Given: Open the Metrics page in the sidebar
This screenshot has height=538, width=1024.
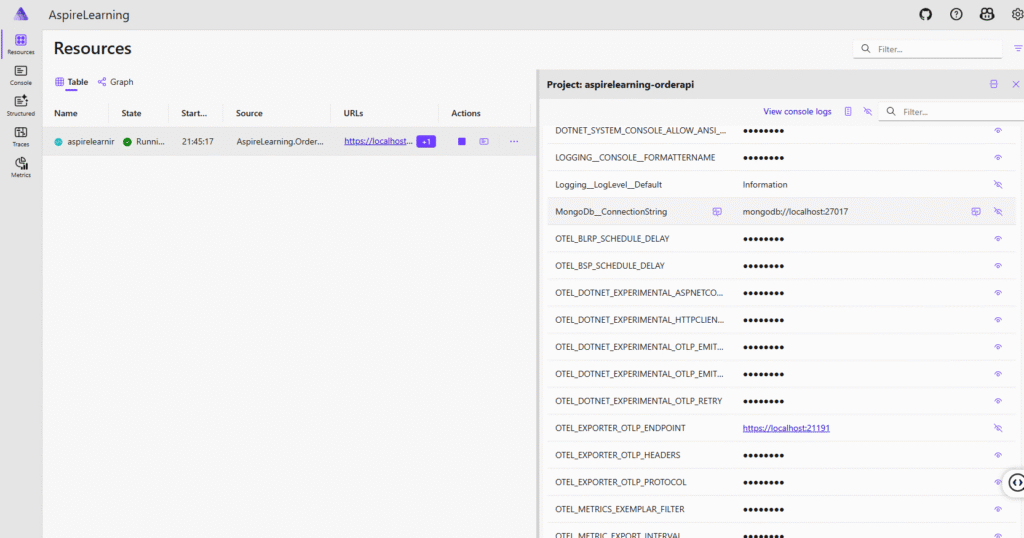Looking at the screenshot, I should (21, 167).
